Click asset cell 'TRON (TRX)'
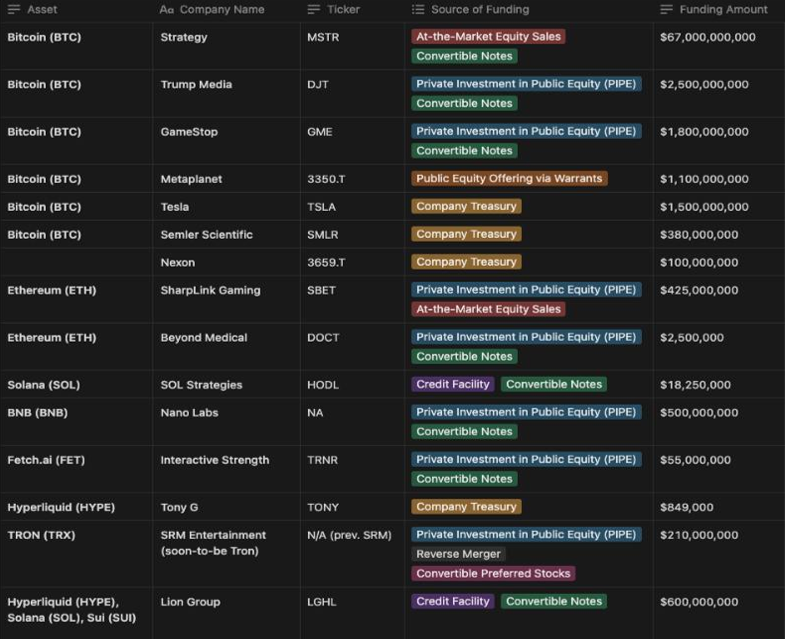The height and width of the screenshot is (639, 785). point(41,535)
